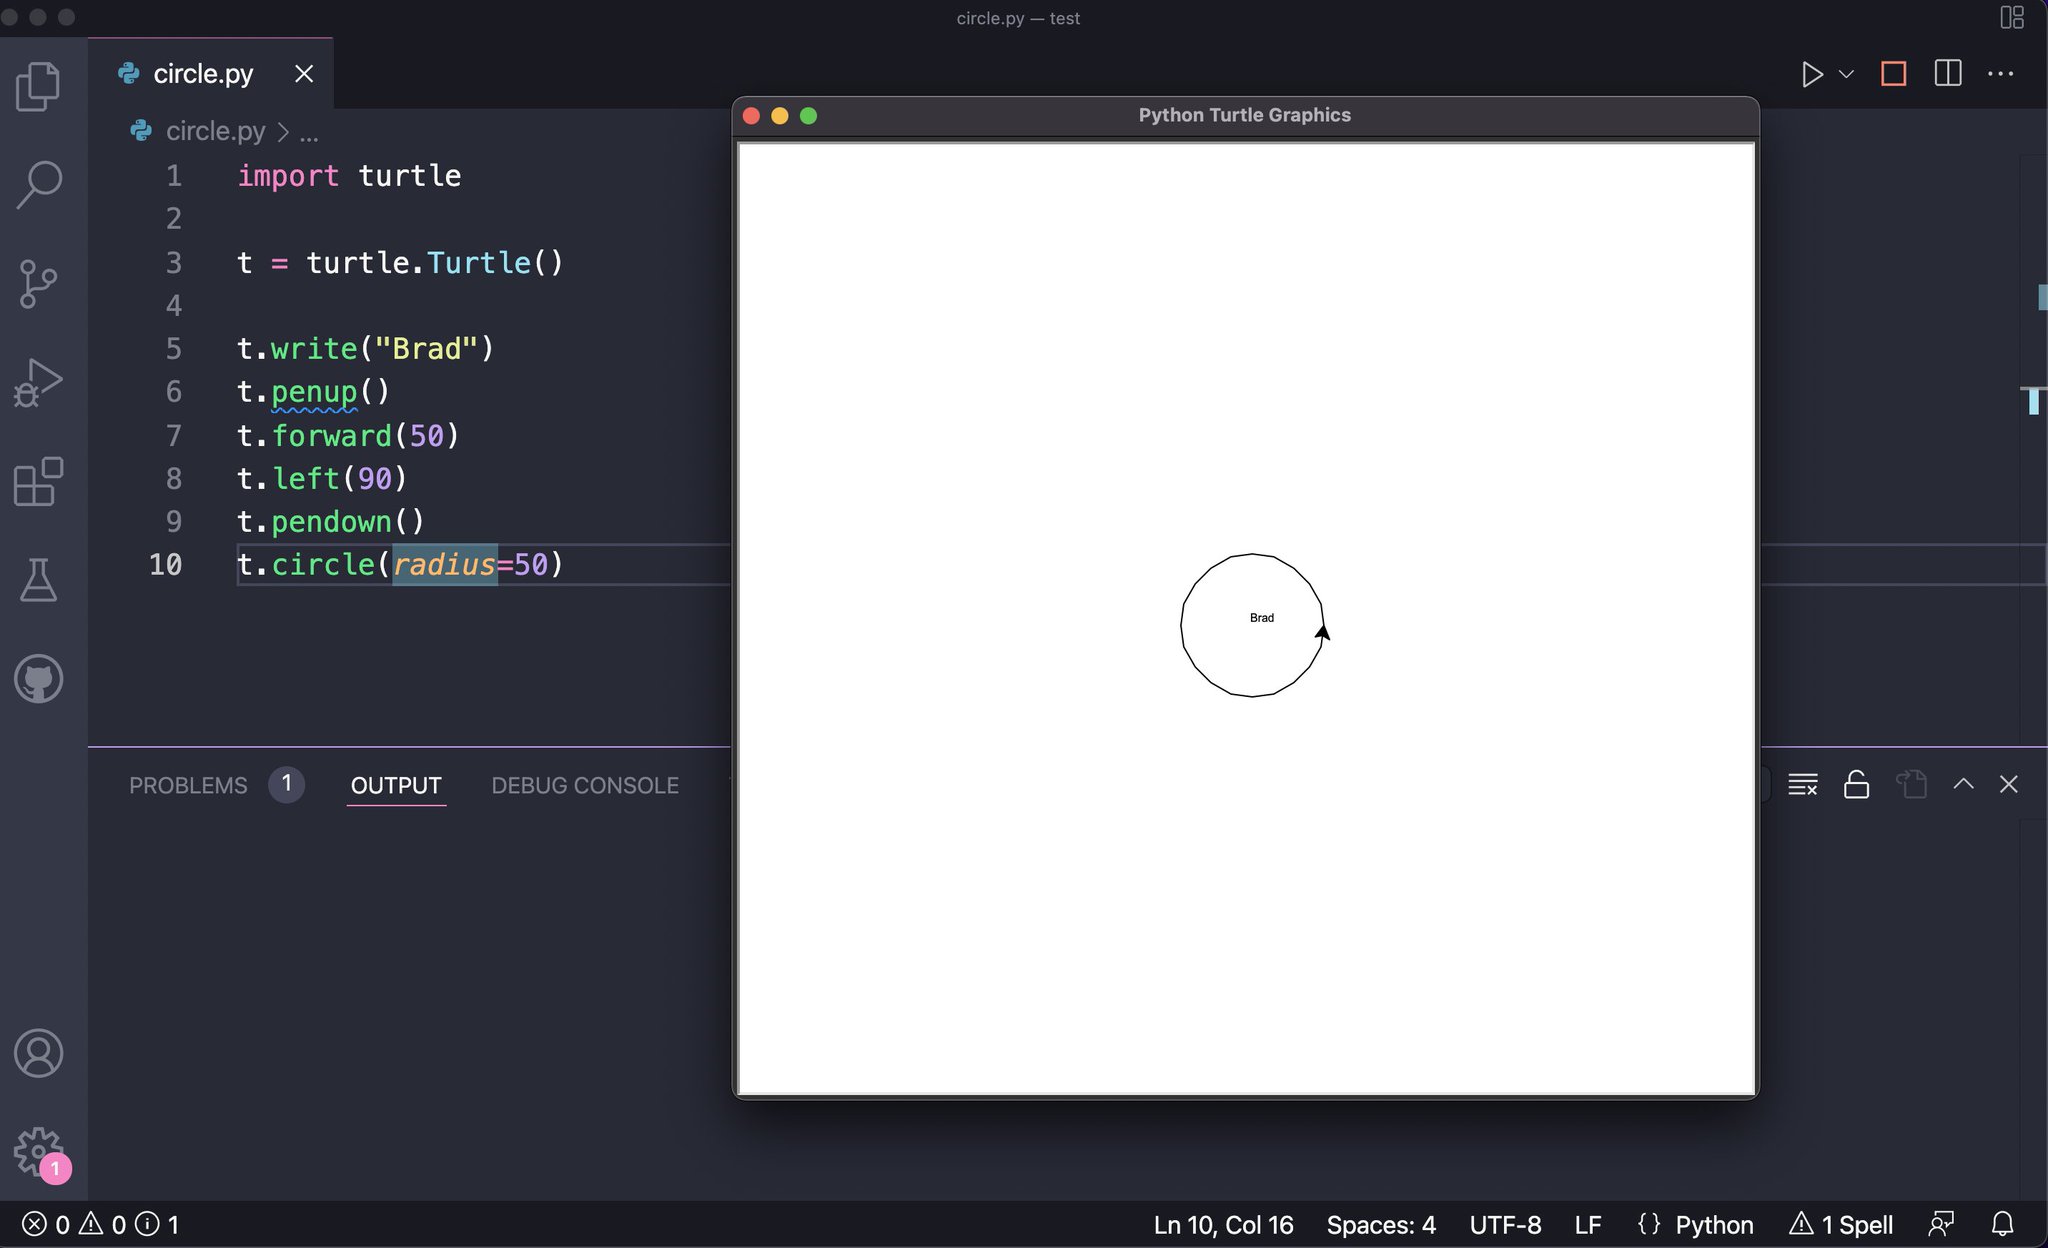Open the Explorer view in the activity bar
The width and height of the screenshot is (2048, 1248).
click(x=39, y=87)
